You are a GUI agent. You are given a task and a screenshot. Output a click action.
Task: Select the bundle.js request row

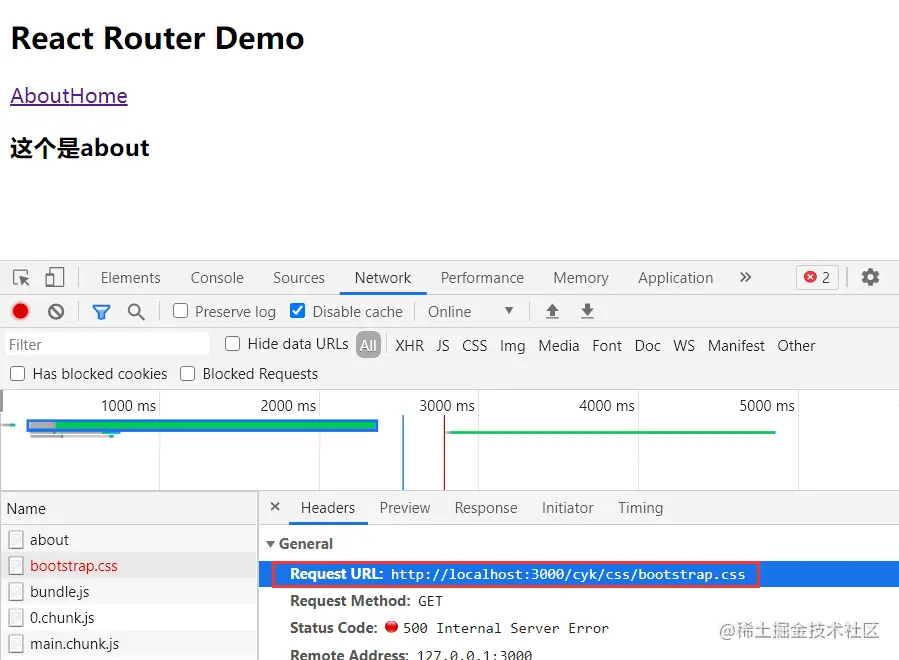pos(129,591)
